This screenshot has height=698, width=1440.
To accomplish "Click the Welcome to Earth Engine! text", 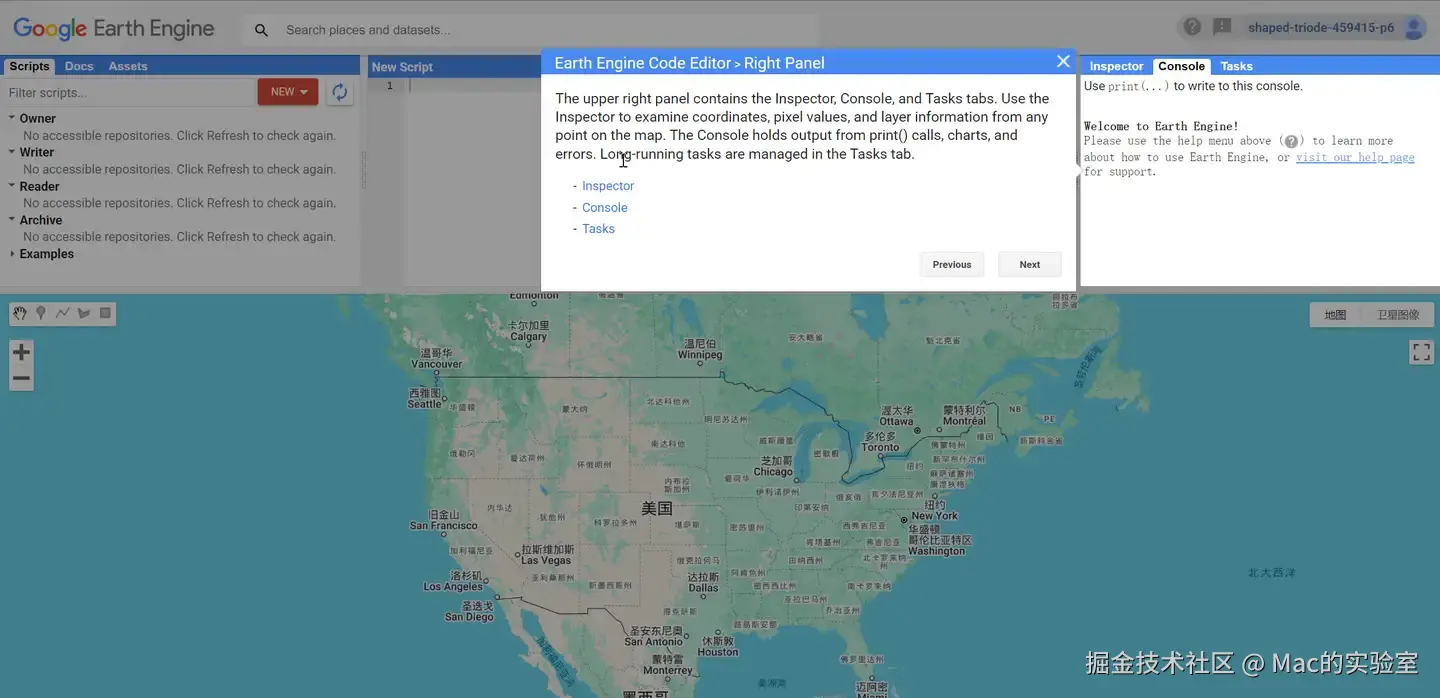I will coord(1161,126).
